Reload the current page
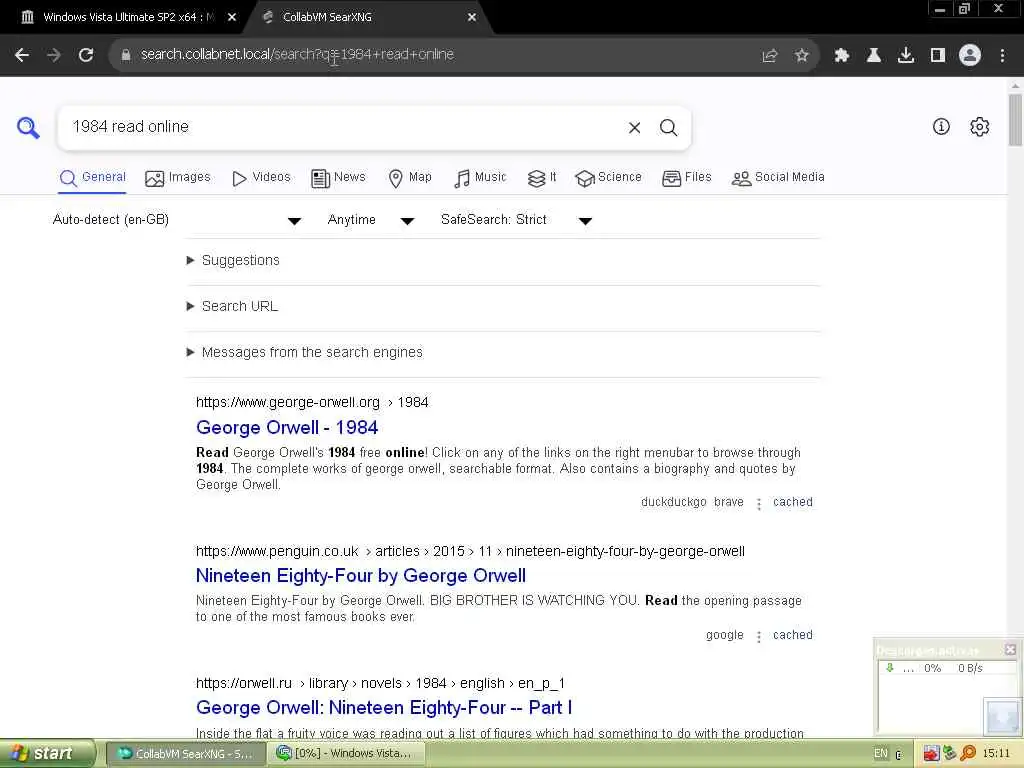The image size is (1024, 768). (86, 55)
